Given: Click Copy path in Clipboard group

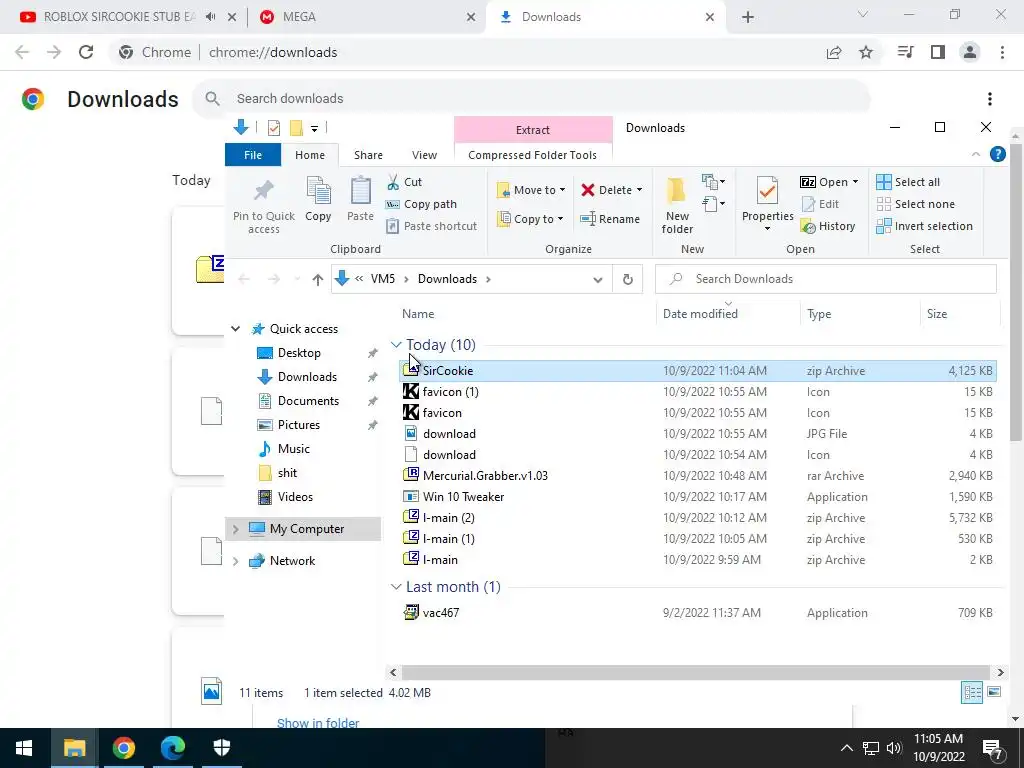Looking at the screenshot, I should (x=422, y=204).
